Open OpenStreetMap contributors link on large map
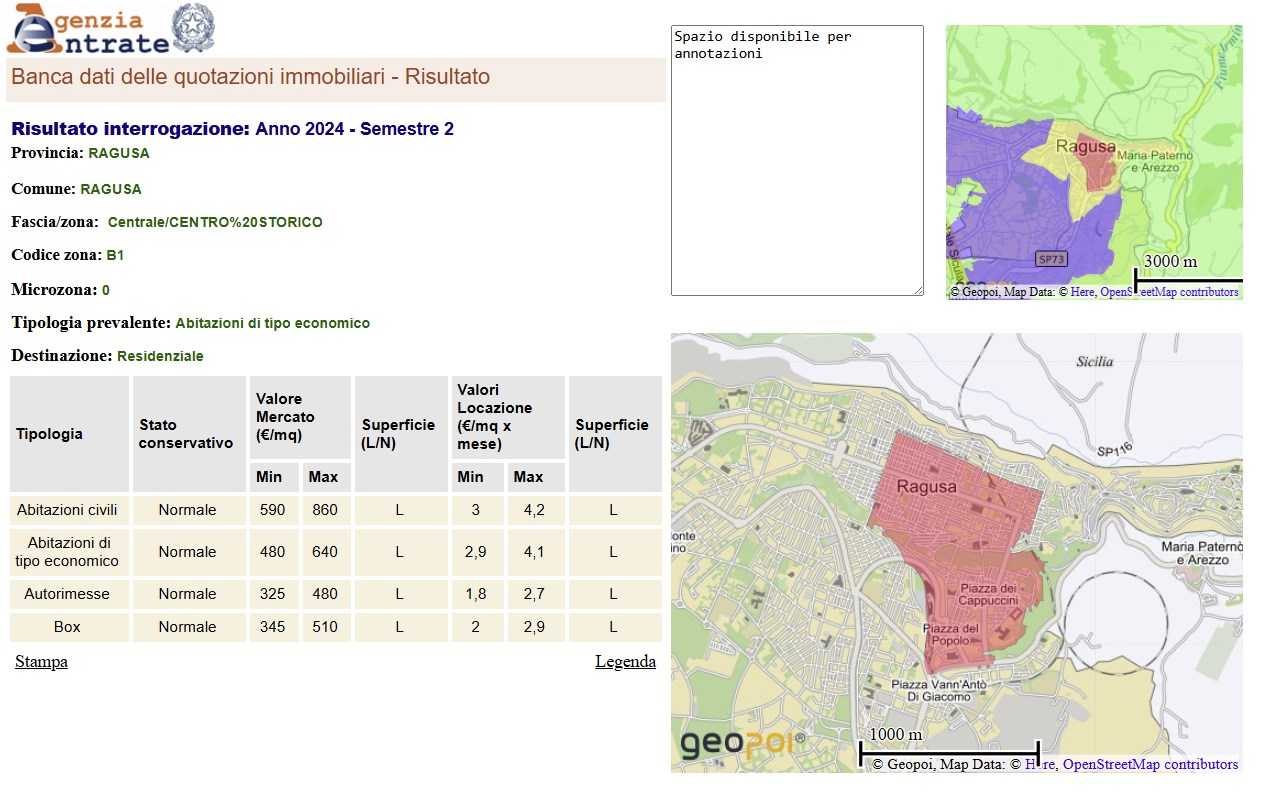The image size is (1269, 802). coord(1150,765)
